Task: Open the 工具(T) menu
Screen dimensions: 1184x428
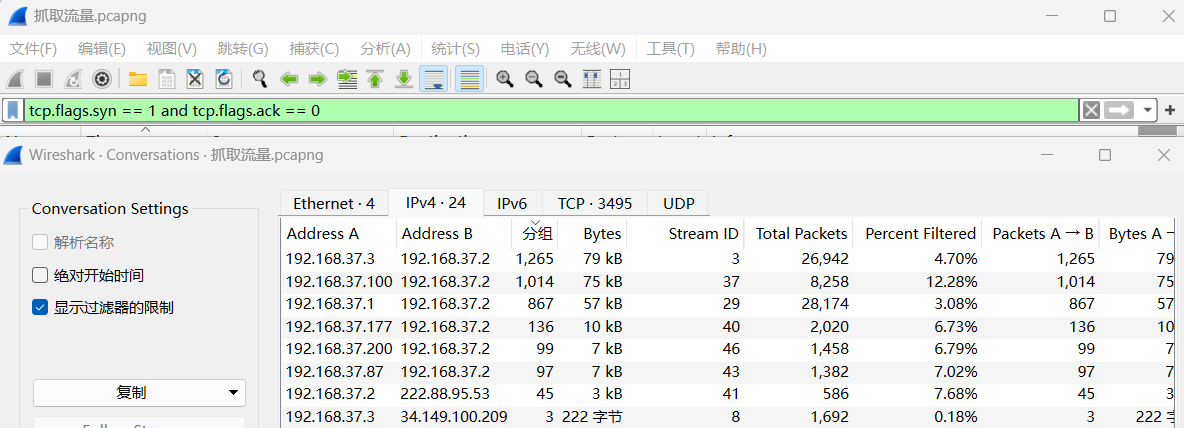Action: 671,49
